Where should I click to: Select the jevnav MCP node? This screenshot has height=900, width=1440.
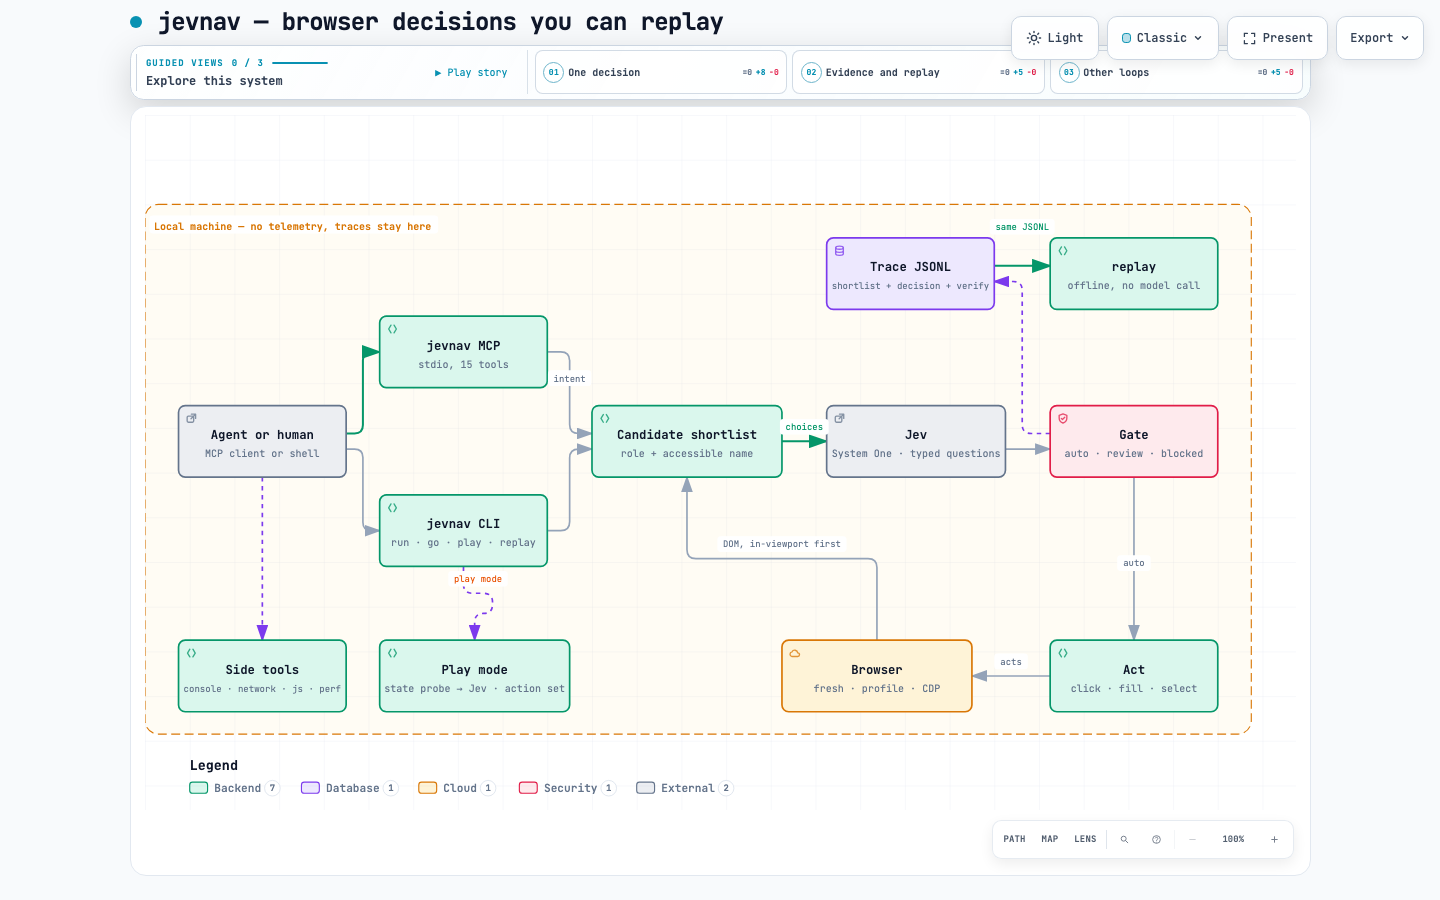point(463,352)
